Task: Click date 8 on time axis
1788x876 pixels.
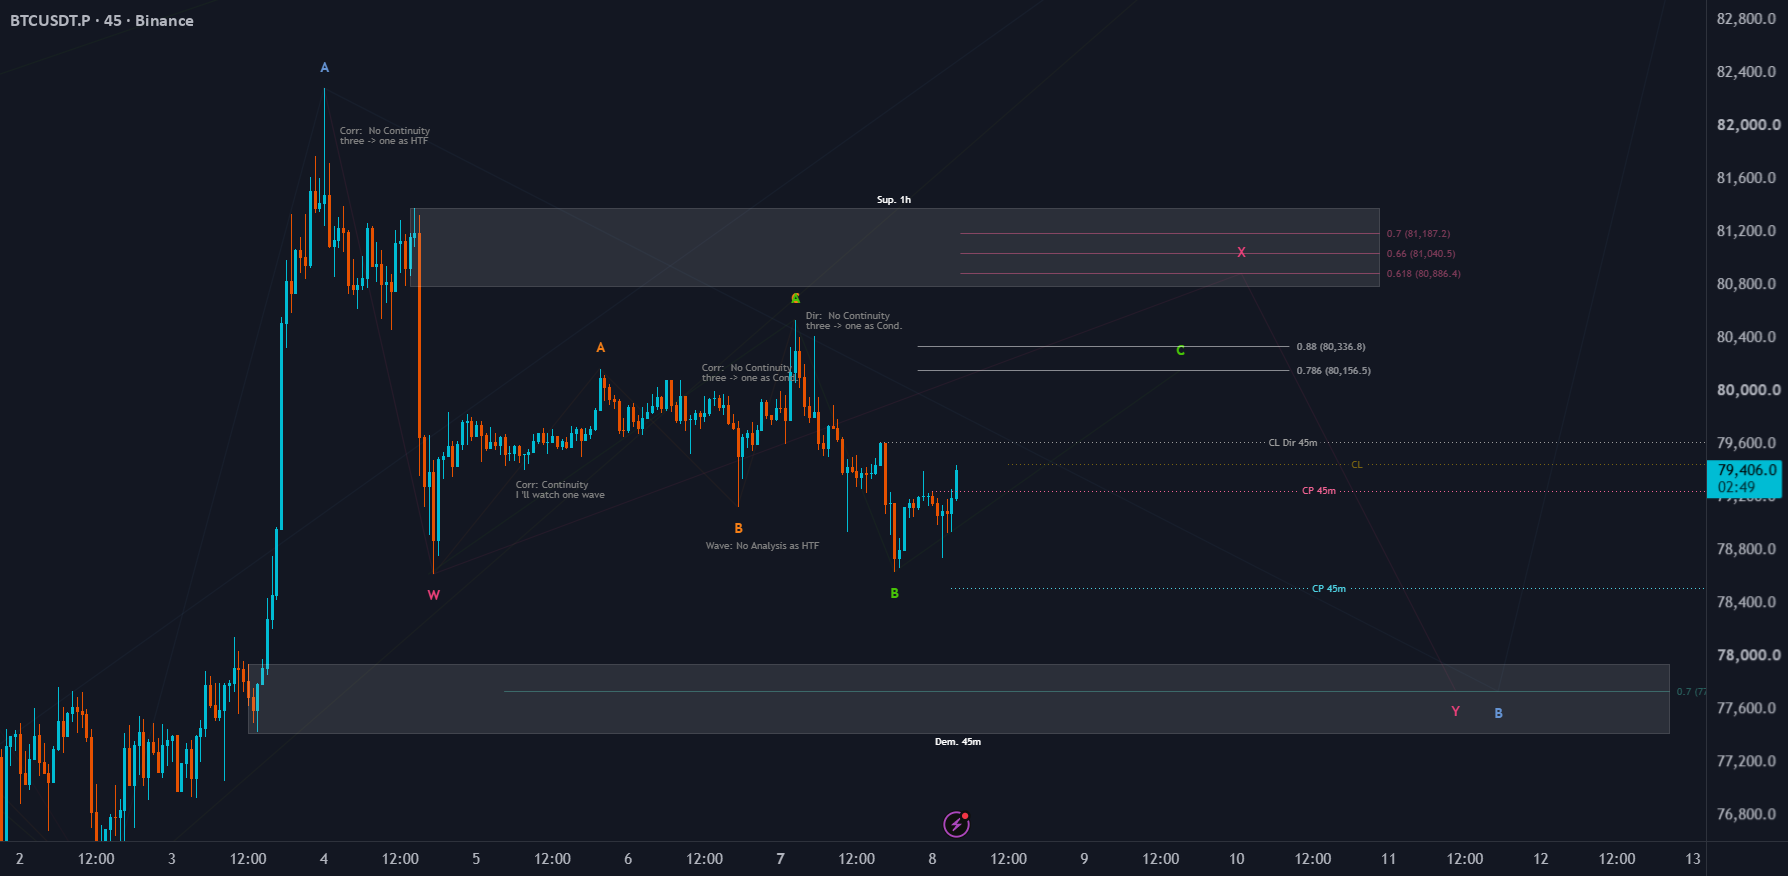Action: pos(932,859)
